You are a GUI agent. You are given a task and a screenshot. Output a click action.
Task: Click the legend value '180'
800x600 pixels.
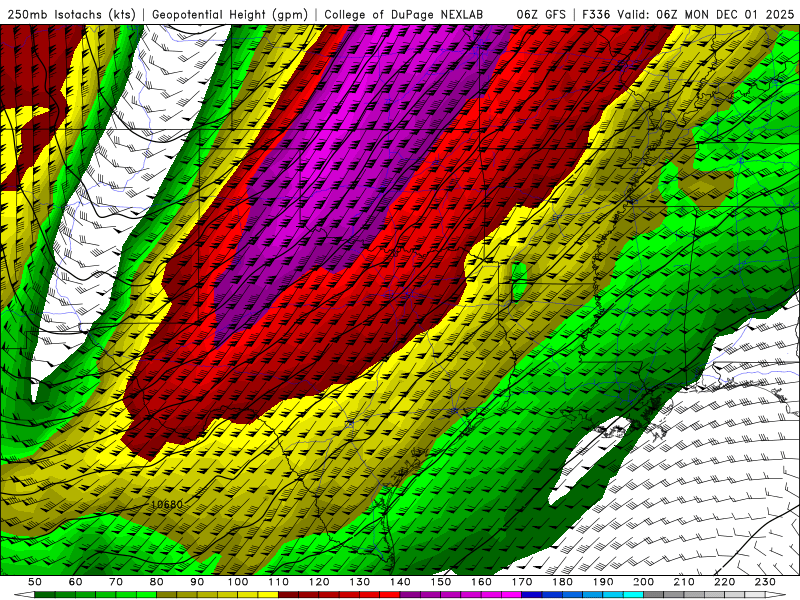(x=562, y=582)
